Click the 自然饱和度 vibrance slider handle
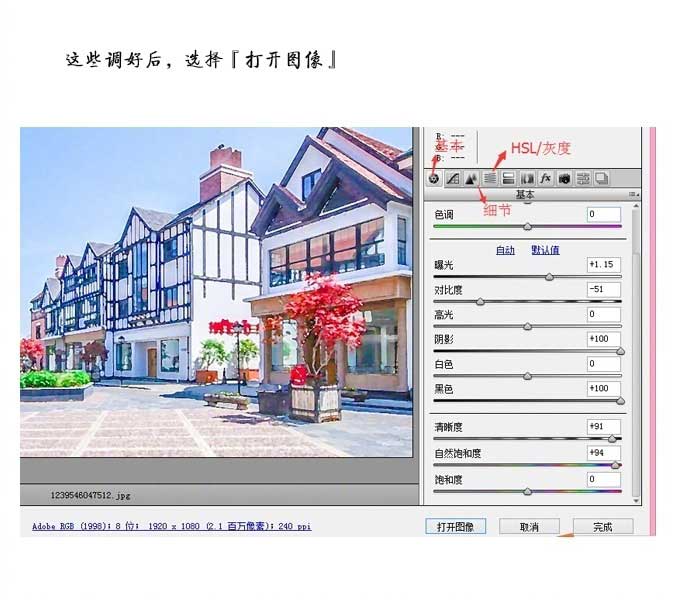 (x=615, y=465)
